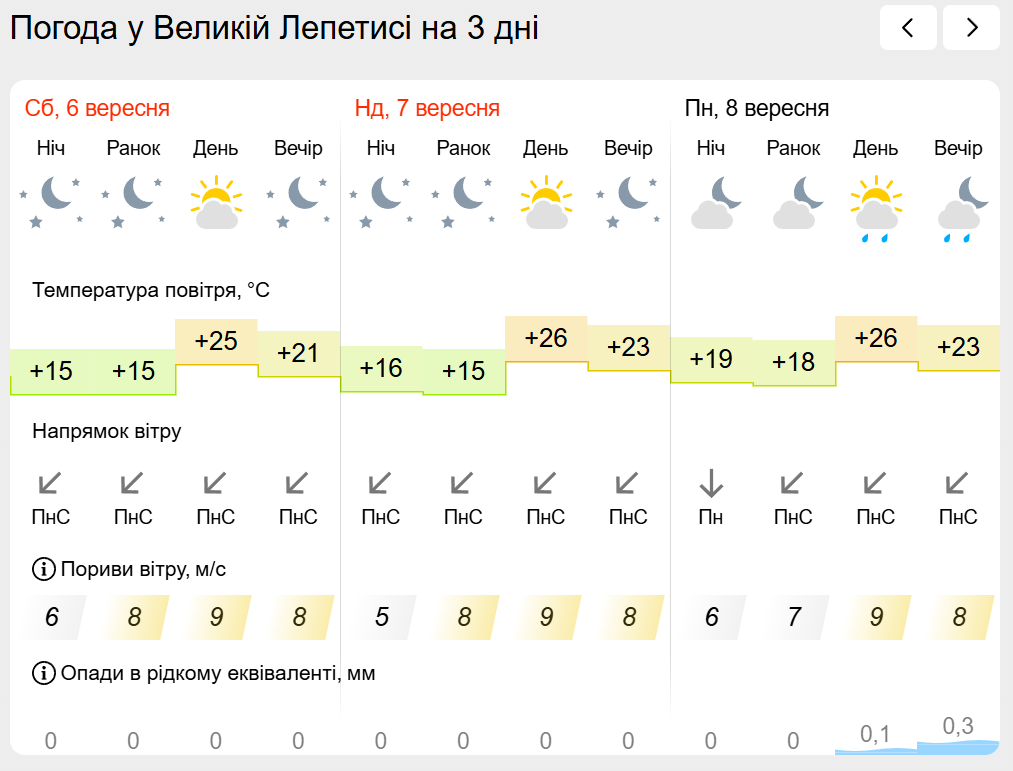
Task: Select the Пн, 8 вересня day header
Action: coord(757,108)
